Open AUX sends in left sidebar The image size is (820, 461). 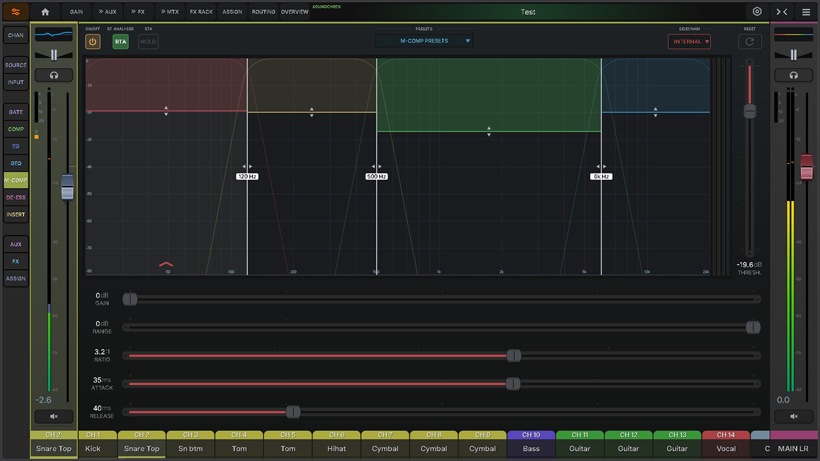[x=16, y=245]
